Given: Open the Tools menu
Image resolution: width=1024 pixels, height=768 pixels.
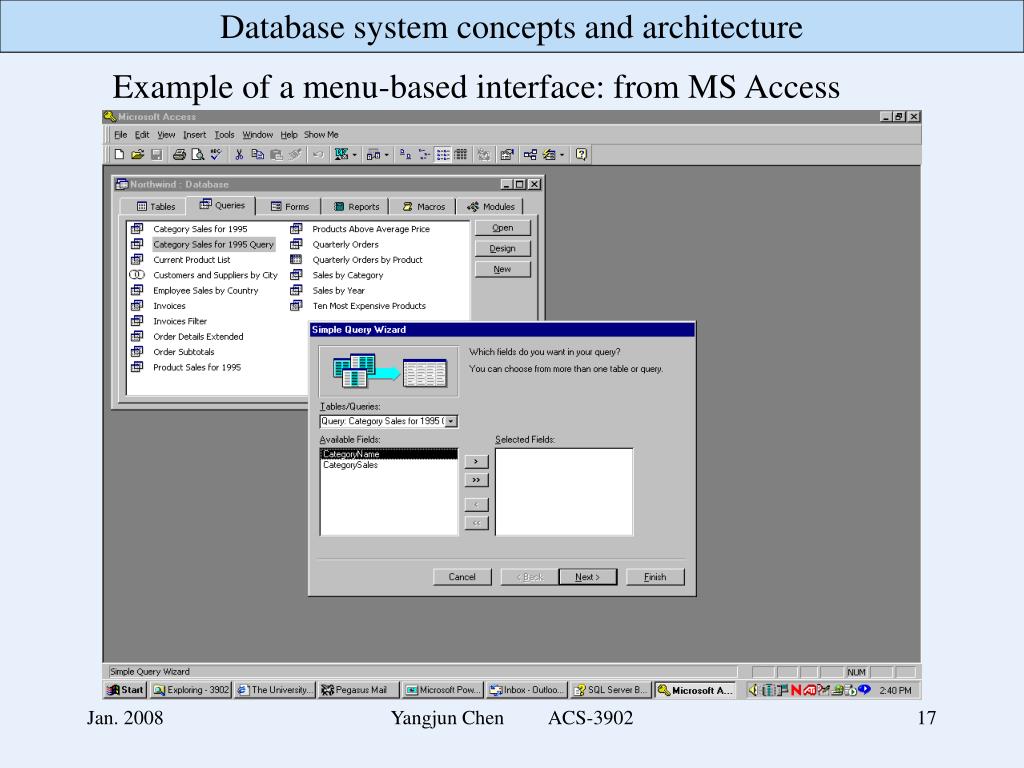Looking at the screenshot, I should click(225, 135).
